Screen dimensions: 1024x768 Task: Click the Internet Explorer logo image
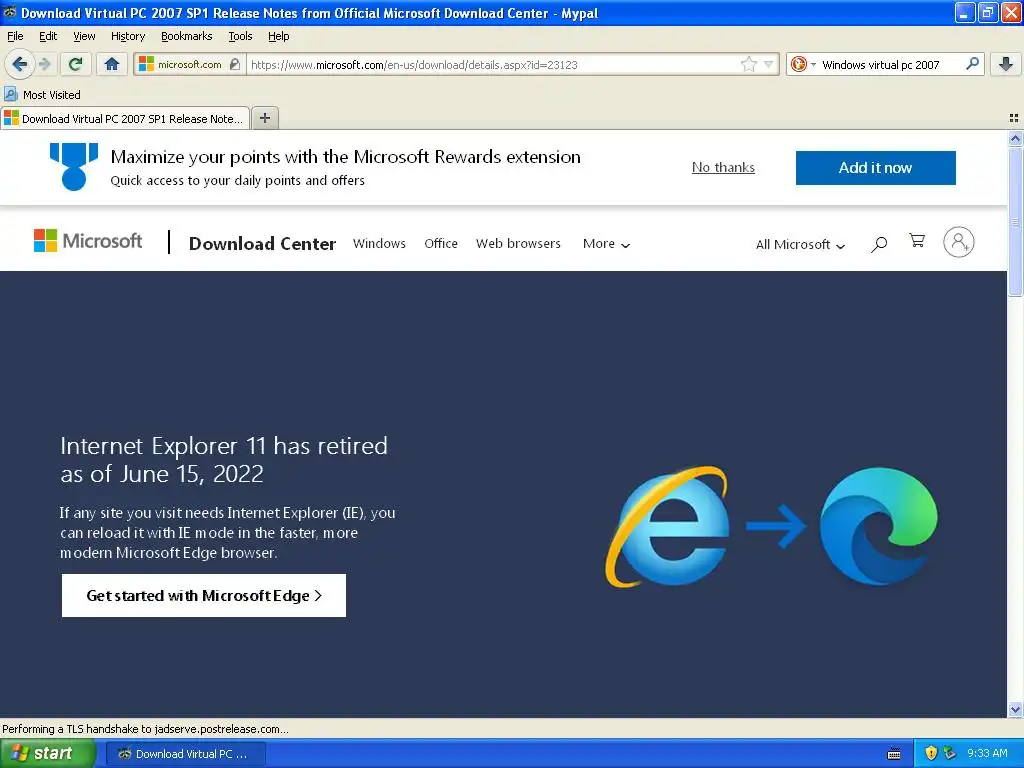coord(667,526)
